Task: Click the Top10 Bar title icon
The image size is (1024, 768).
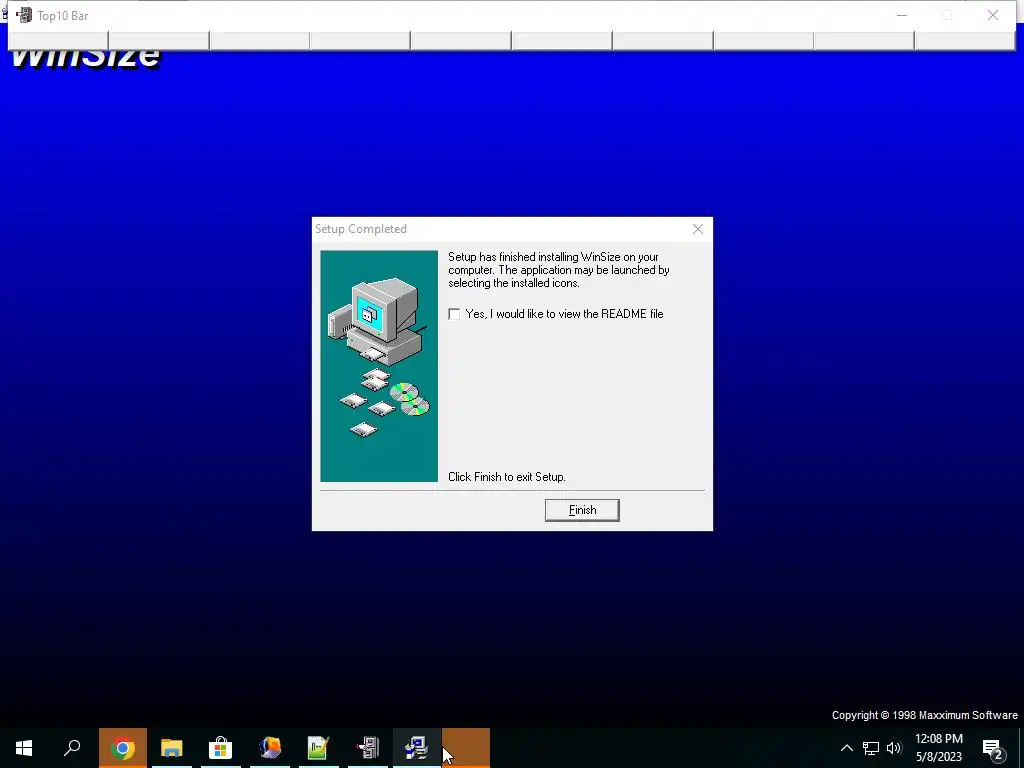Action: click(x=24, y=15)
